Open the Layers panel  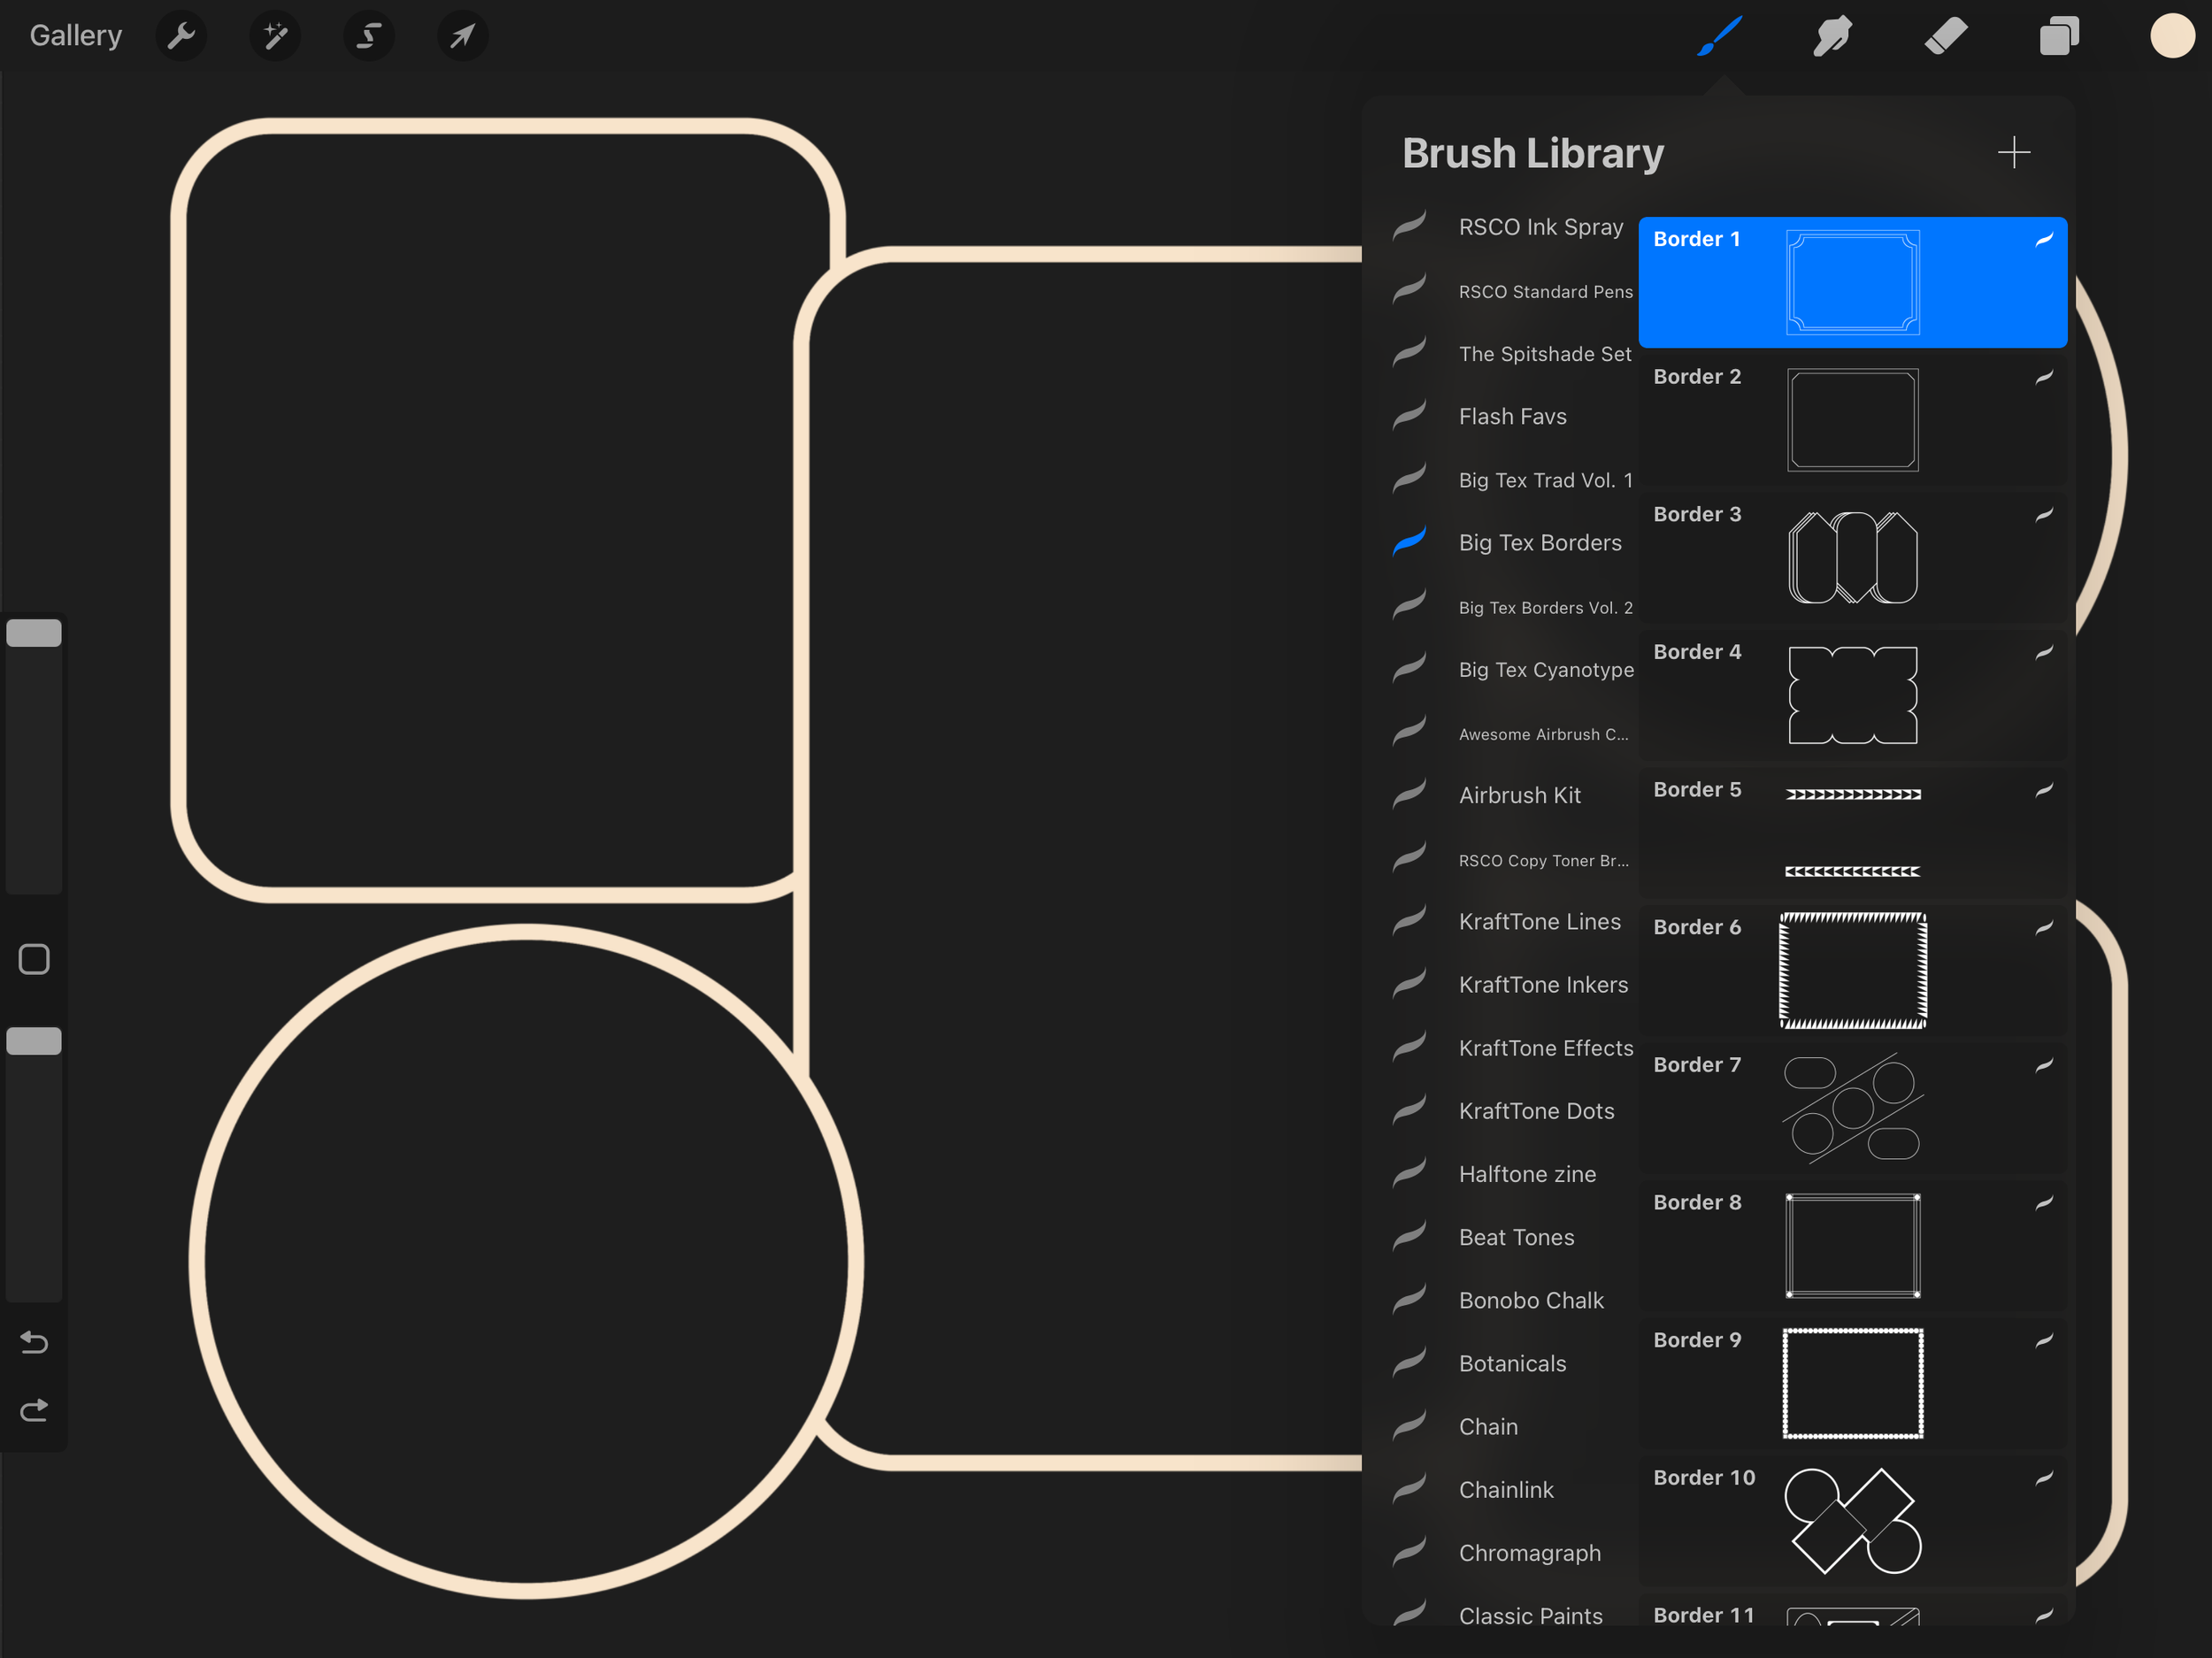pyautogui.click(x=2059, y=37)
